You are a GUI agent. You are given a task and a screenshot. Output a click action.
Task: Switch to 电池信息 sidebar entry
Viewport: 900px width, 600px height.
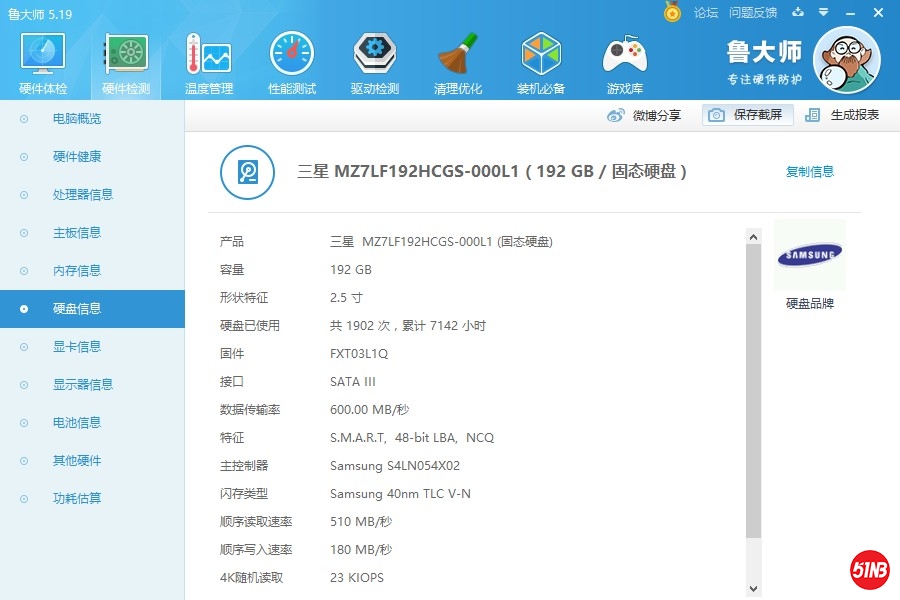tap(77, 423)
